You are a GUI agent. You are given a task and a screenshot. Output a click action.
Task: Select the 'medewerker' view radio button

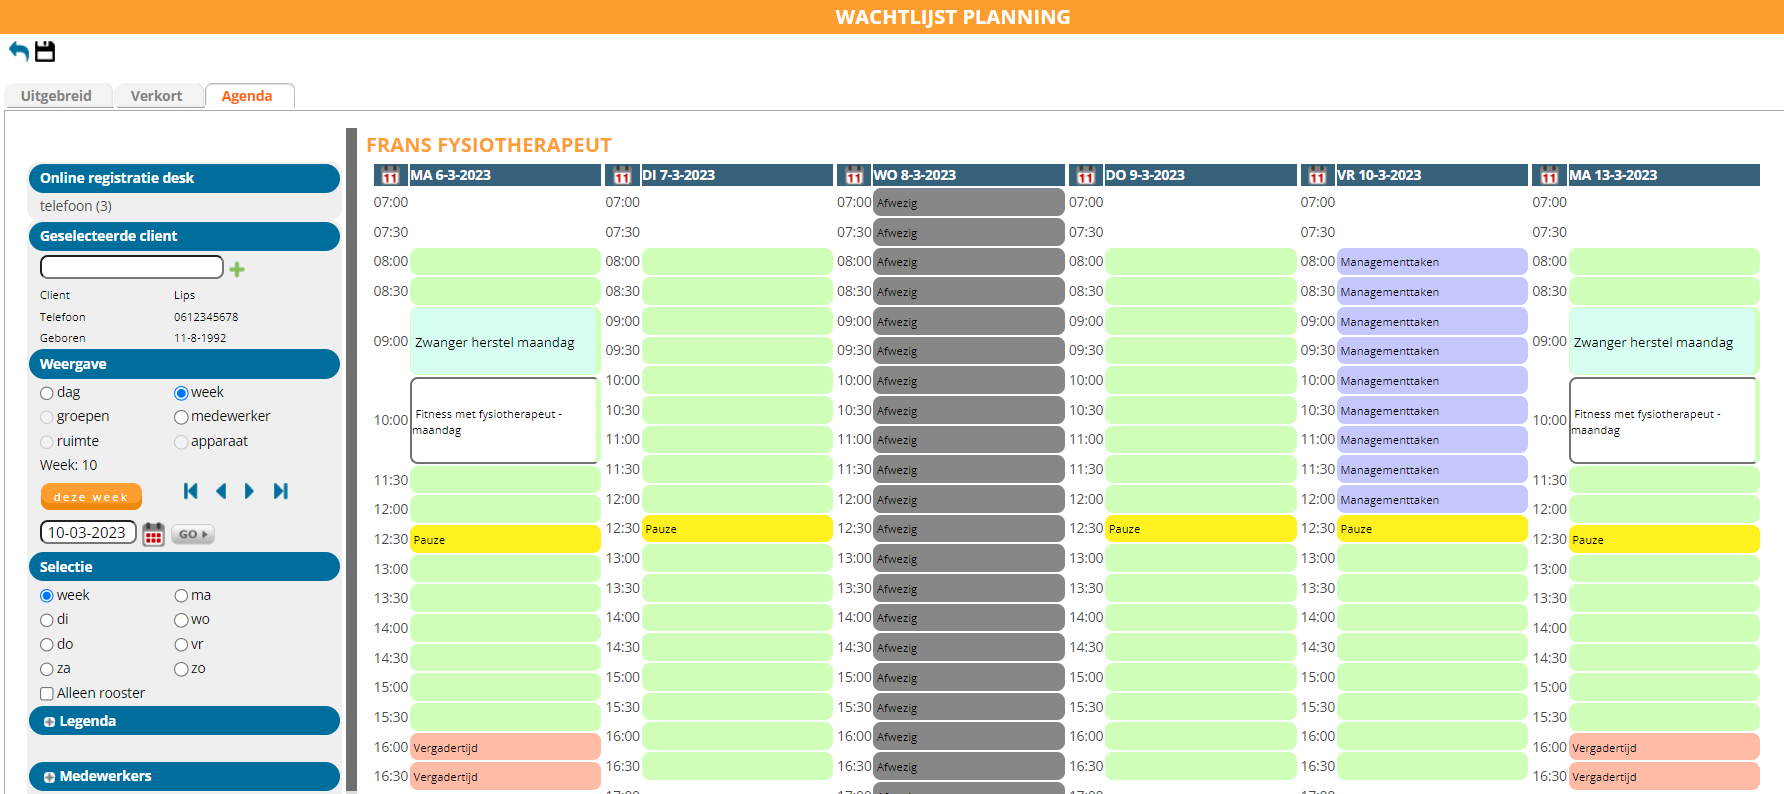tap(181, 417)
